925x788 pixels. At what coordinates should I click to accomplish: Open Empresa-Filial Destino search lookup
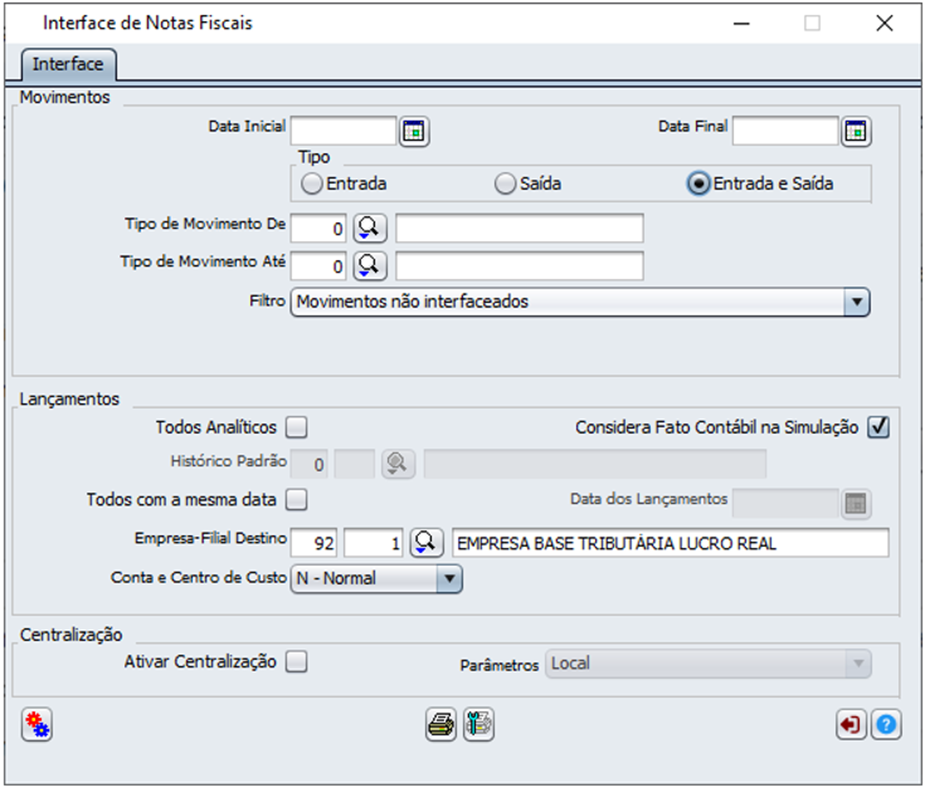click(427, 543)
